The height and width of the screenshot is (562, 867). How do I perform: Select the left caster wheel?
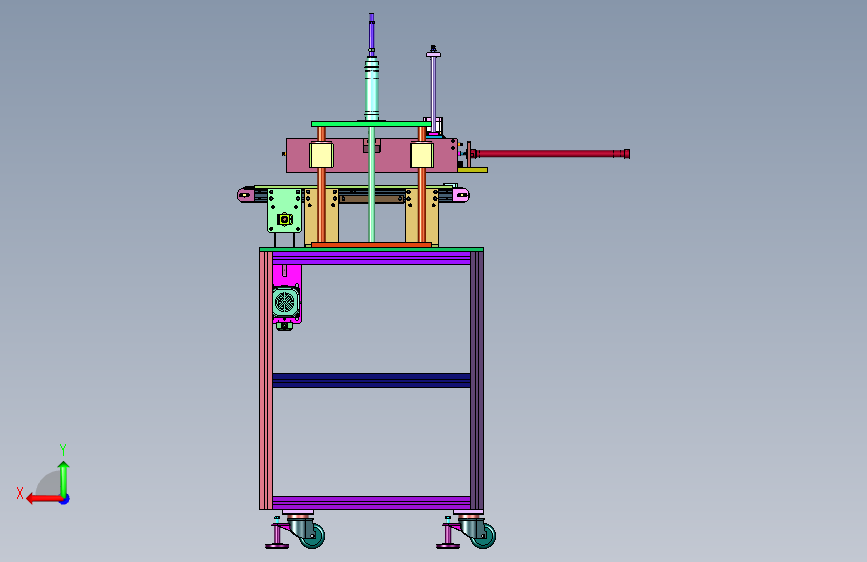[x=314, y=536]
